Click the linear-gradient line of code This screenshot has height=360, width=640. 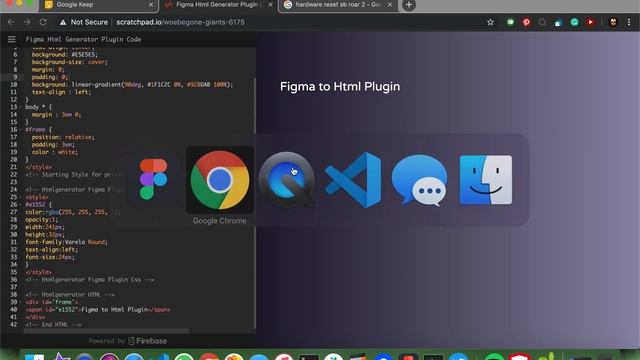tap(132, 84)
